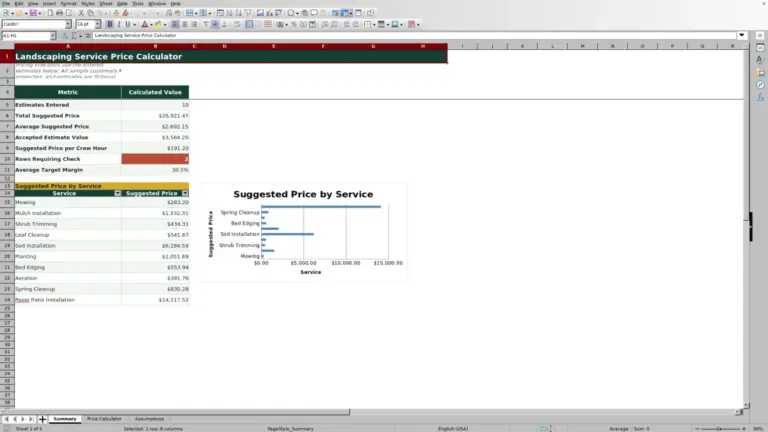Click the Insert Image icon
This screenshot has height=432, width=768.
(x=260, y=13)
